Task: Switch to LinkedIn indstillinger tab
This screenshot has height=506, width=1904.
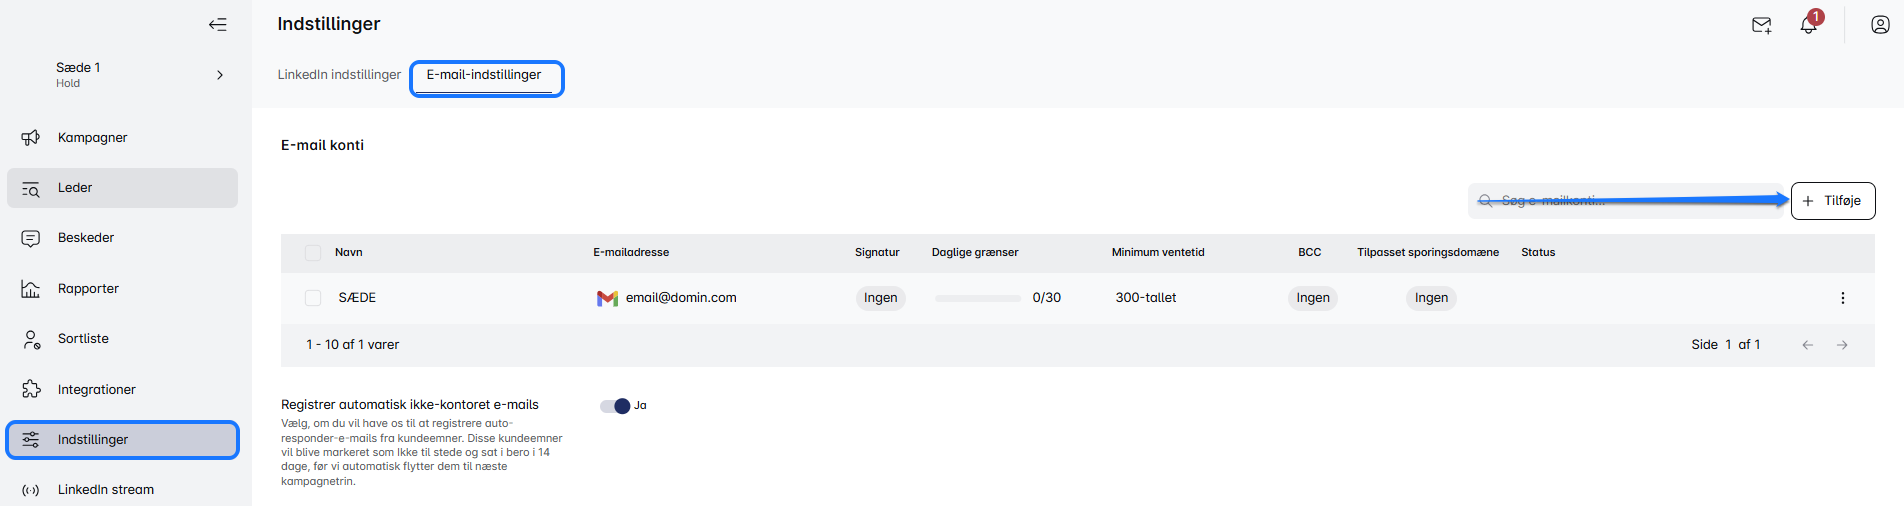Action: (x=339, y=75)
